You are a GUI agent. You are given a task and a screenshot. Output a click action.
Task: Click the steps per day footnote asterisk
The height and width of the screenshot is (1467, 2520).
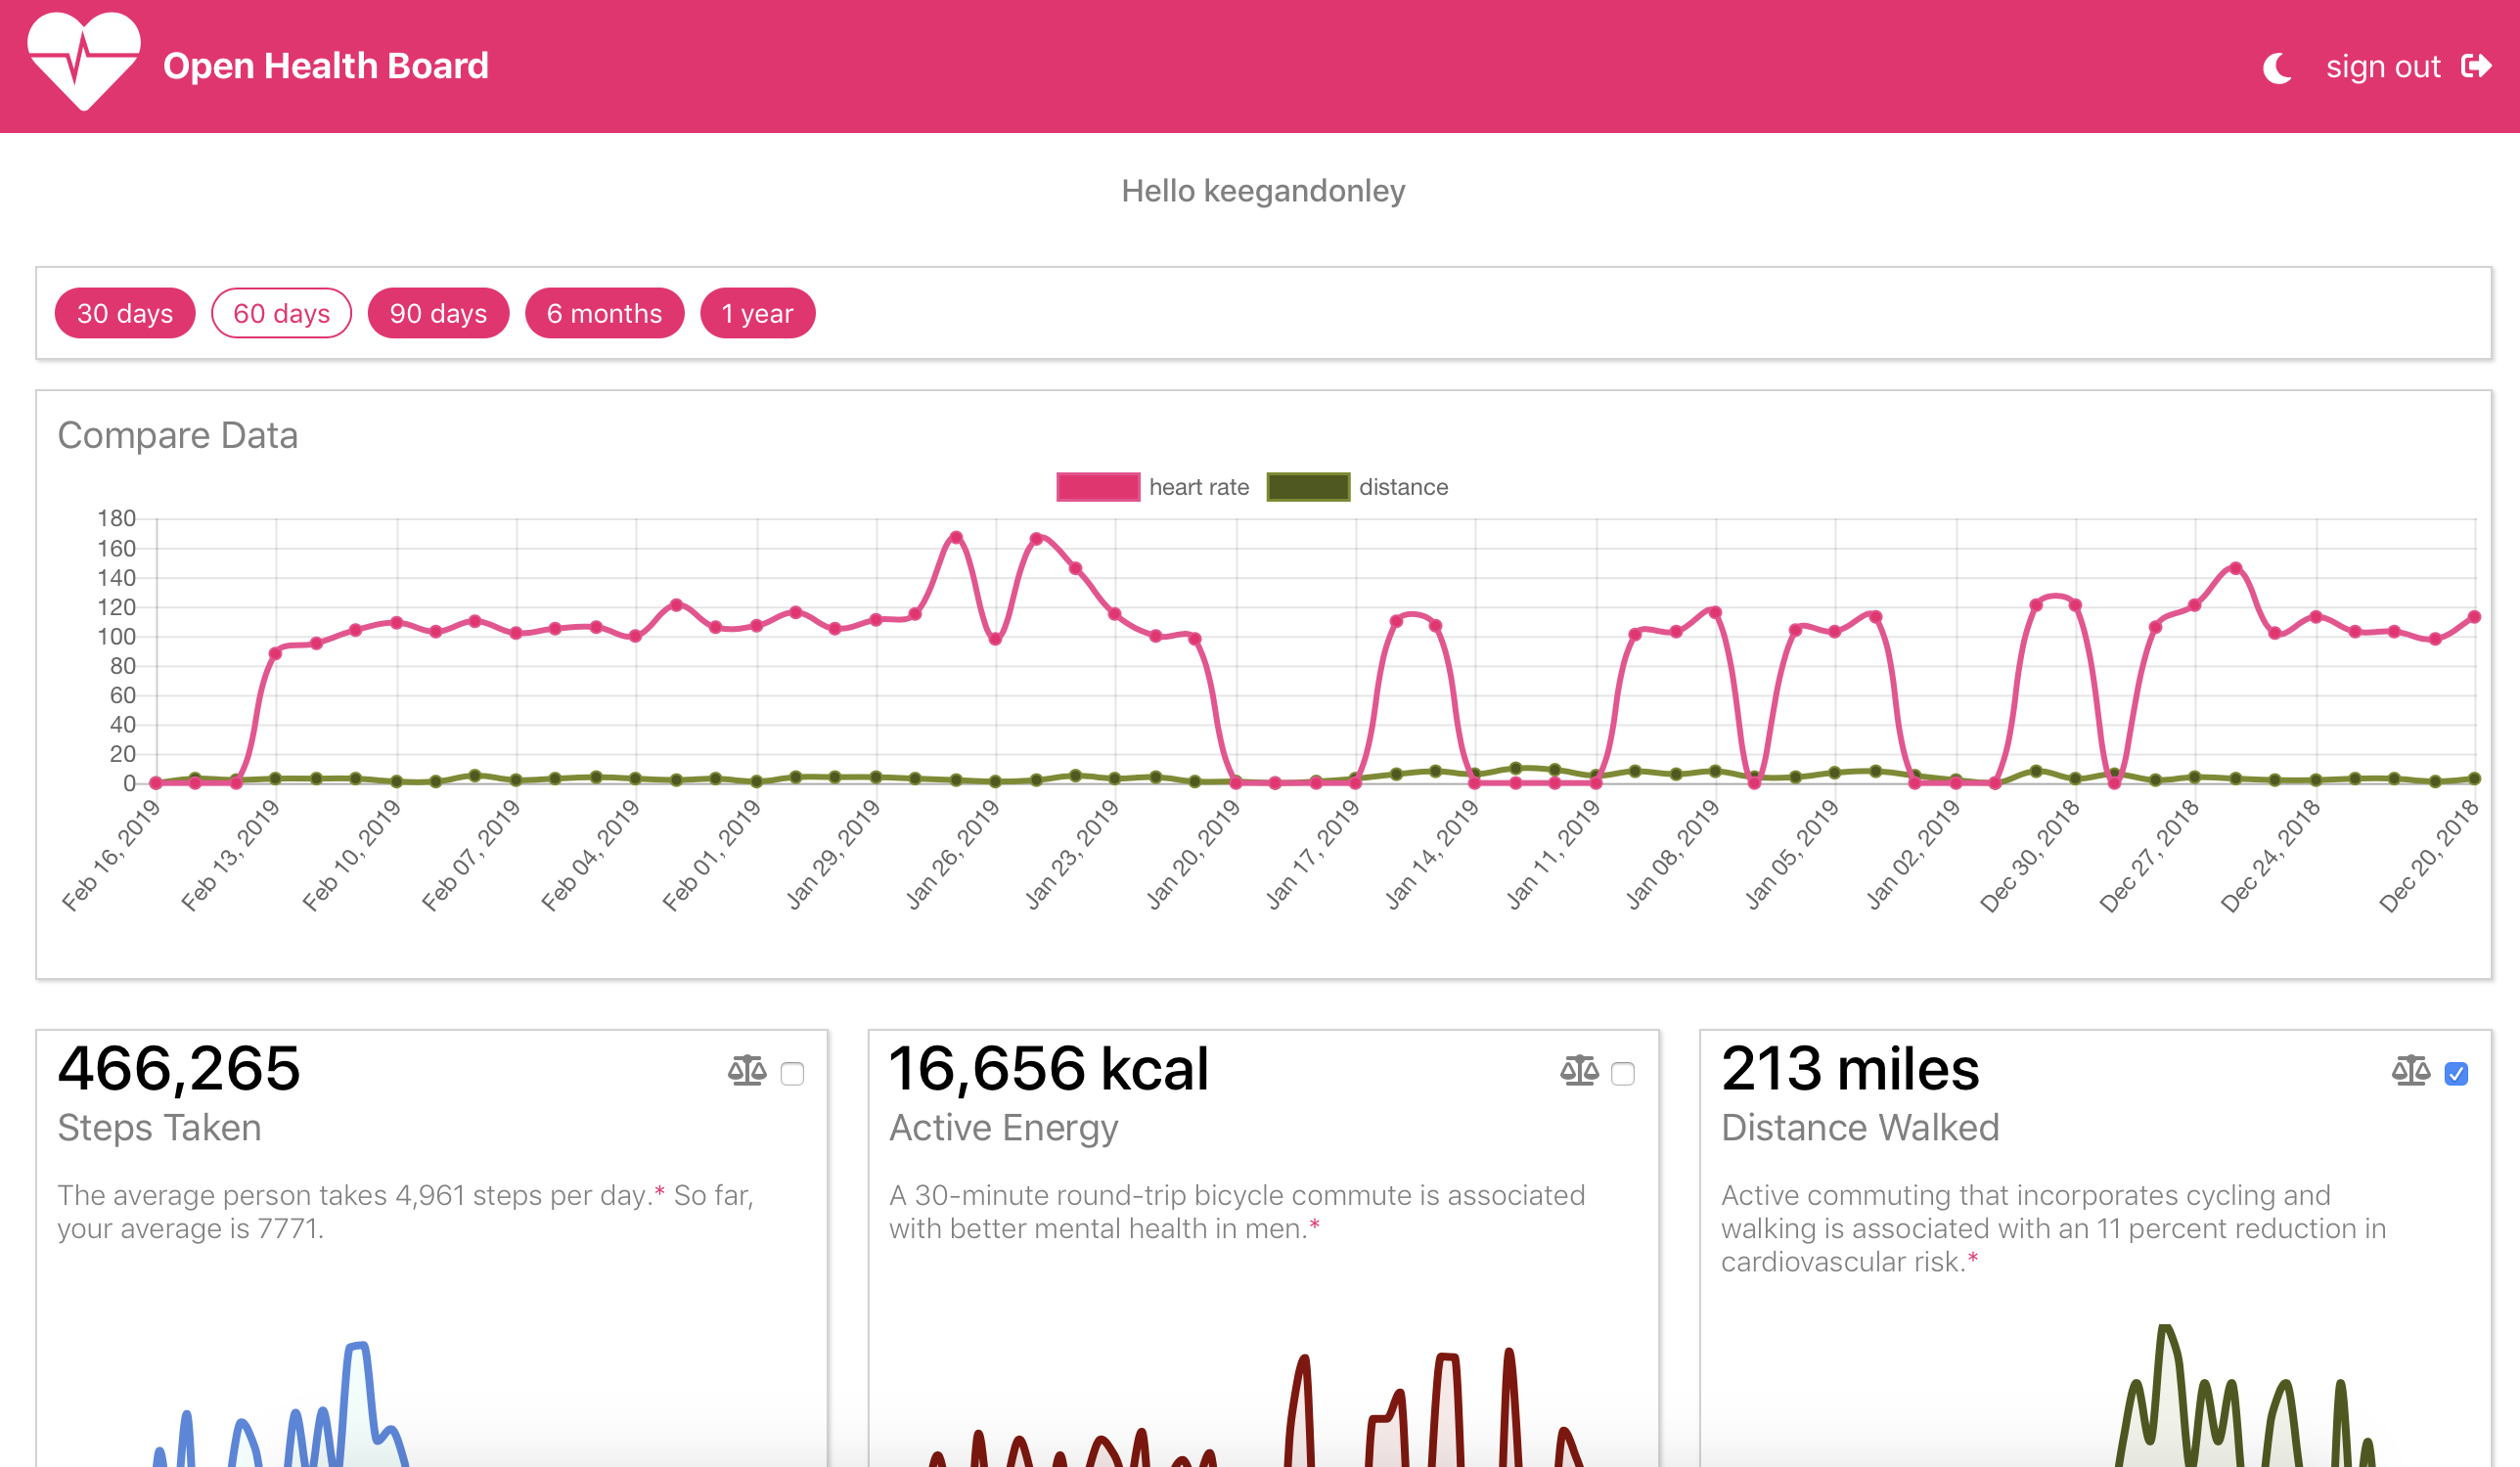[x=659, y=1190]
